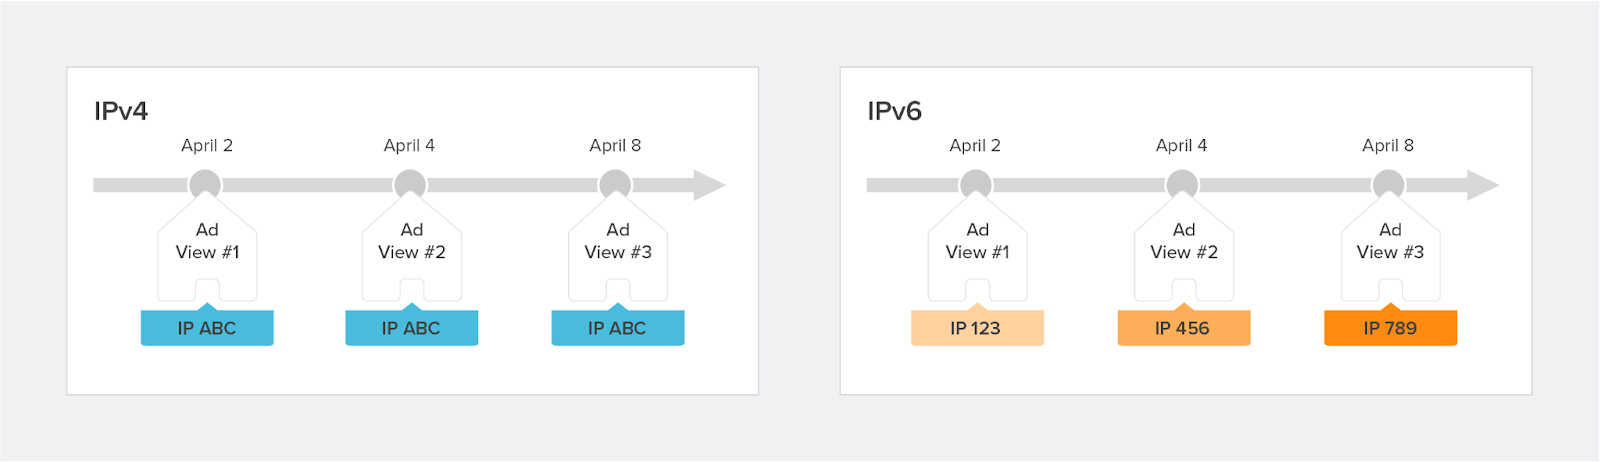Click the blue IP ABC label under April 2

coord(207,327)
